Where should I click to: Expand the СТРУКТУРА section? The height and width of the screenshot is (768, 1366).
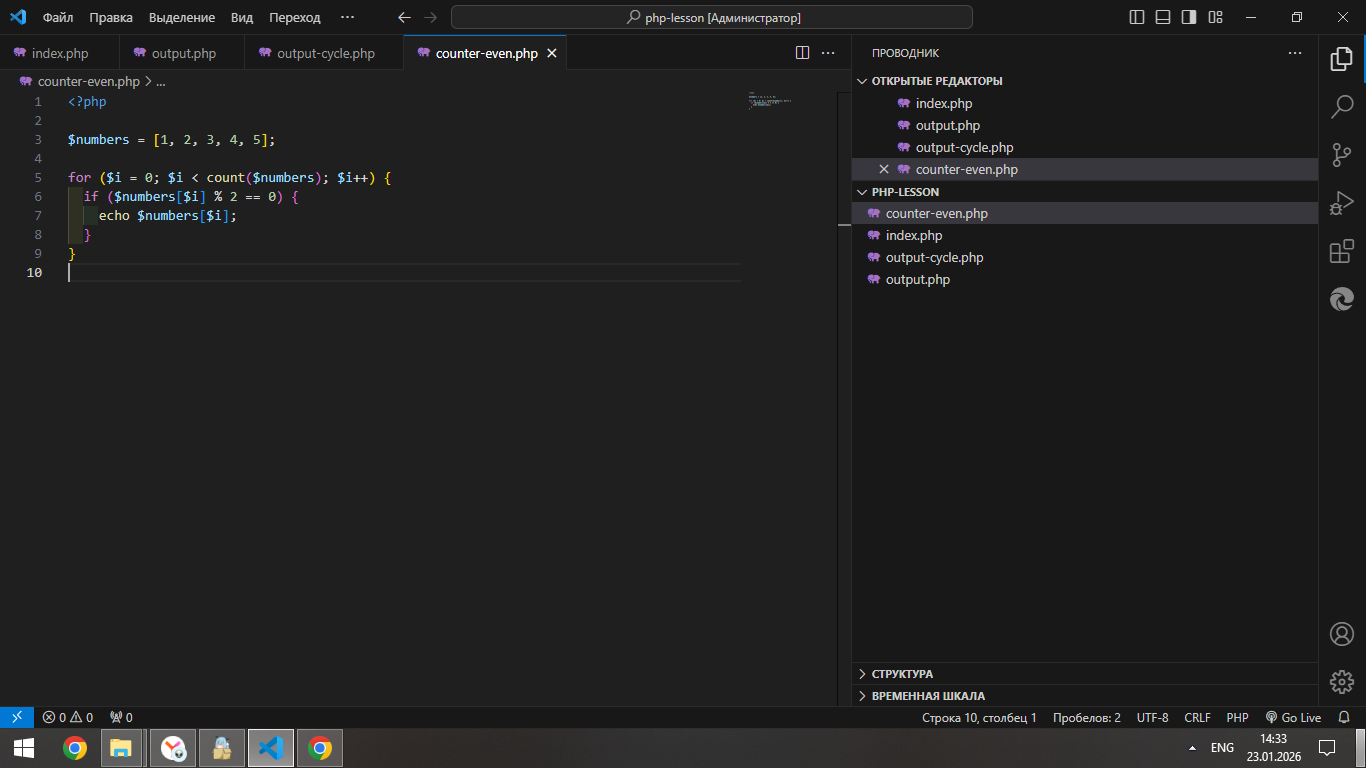(902, 674)
